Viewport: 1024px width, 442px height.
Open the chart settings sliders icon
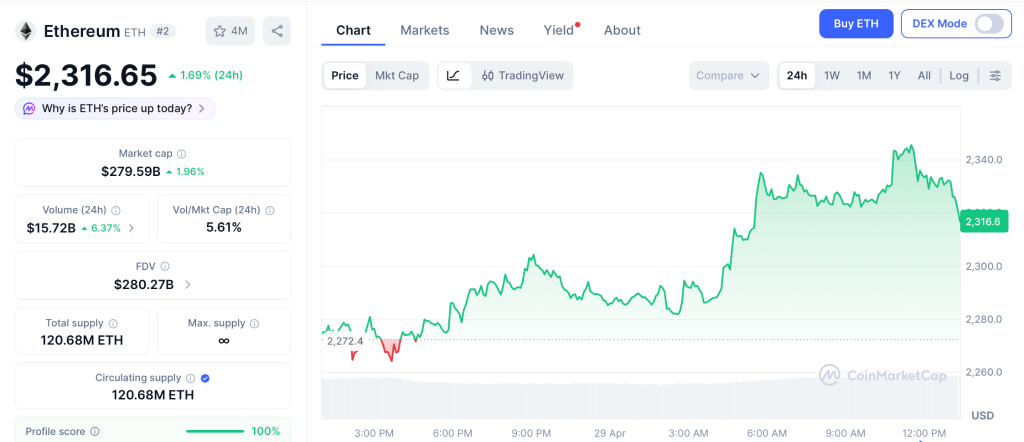[x=994, y=76]
